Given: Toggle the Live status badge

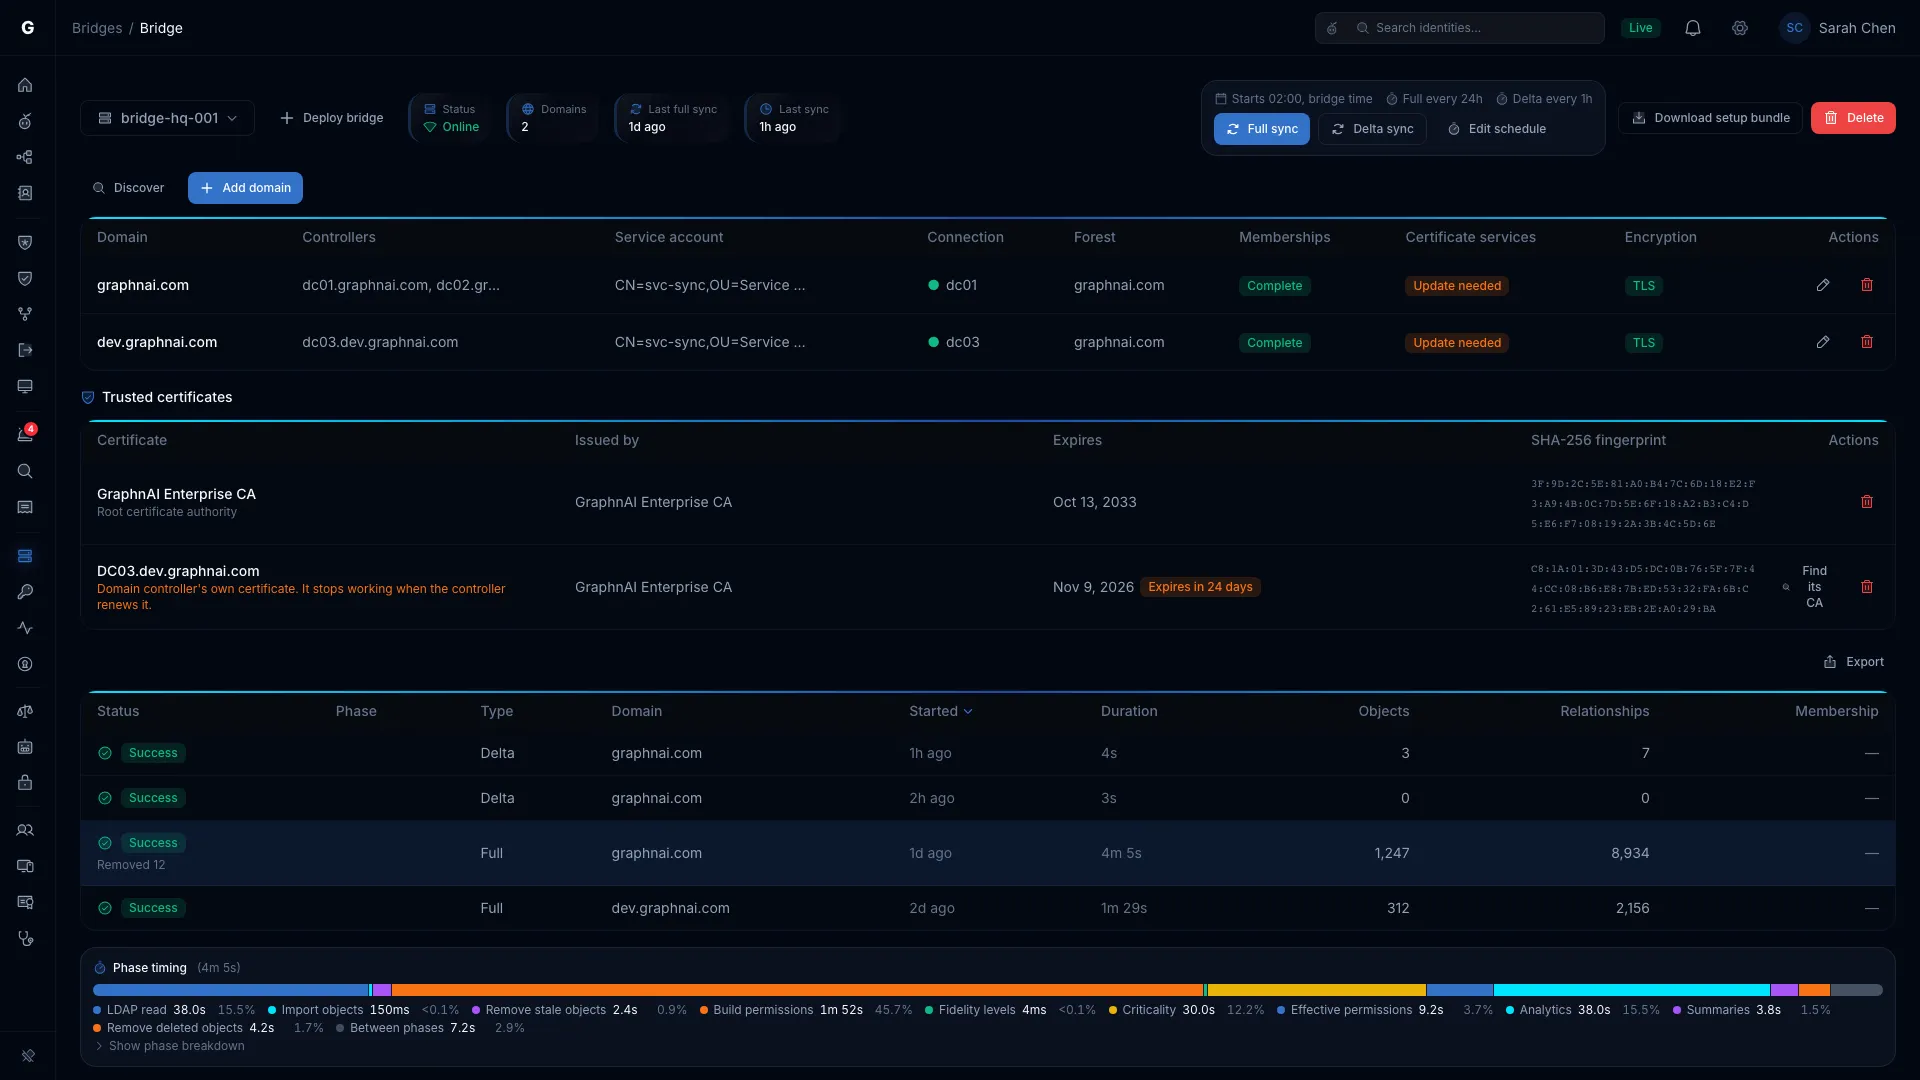Looking at the screenshot, I should (1640, 28).
